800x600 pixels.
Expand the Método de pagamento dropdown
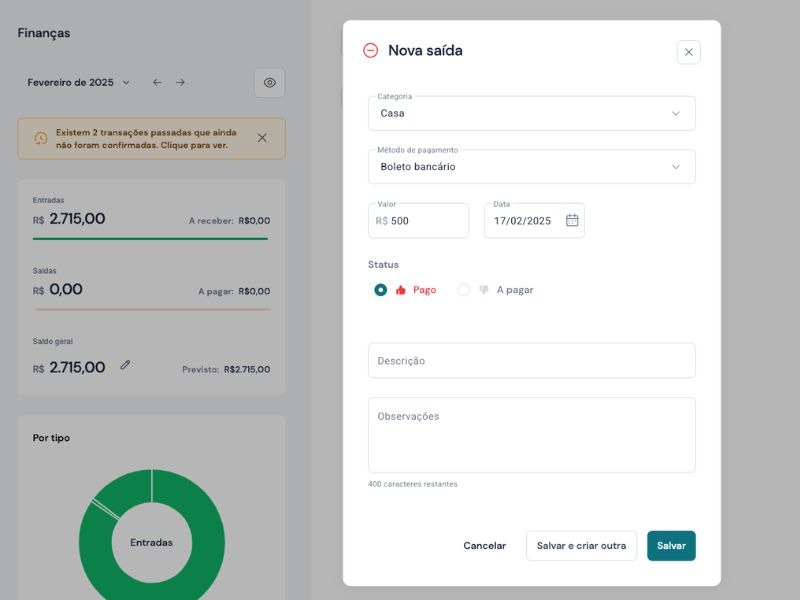[x=531, y=167]
